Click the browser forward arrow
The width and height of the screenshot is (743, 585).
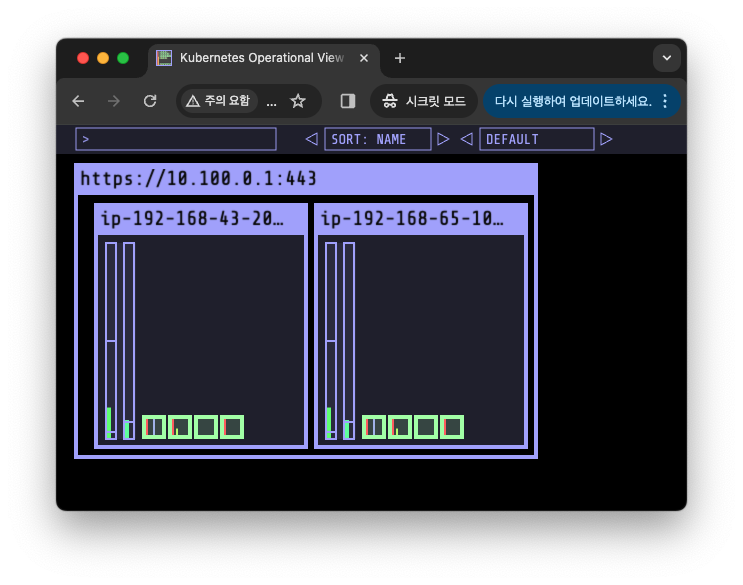point(114,101)
